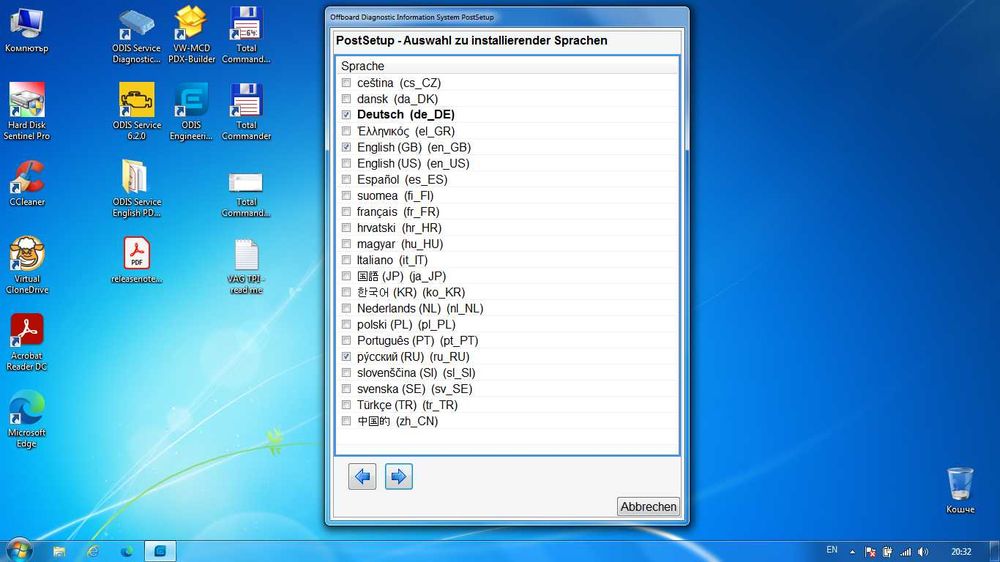Open VAG TPI read me file
Screen dimensions: 1000x562
246,267
